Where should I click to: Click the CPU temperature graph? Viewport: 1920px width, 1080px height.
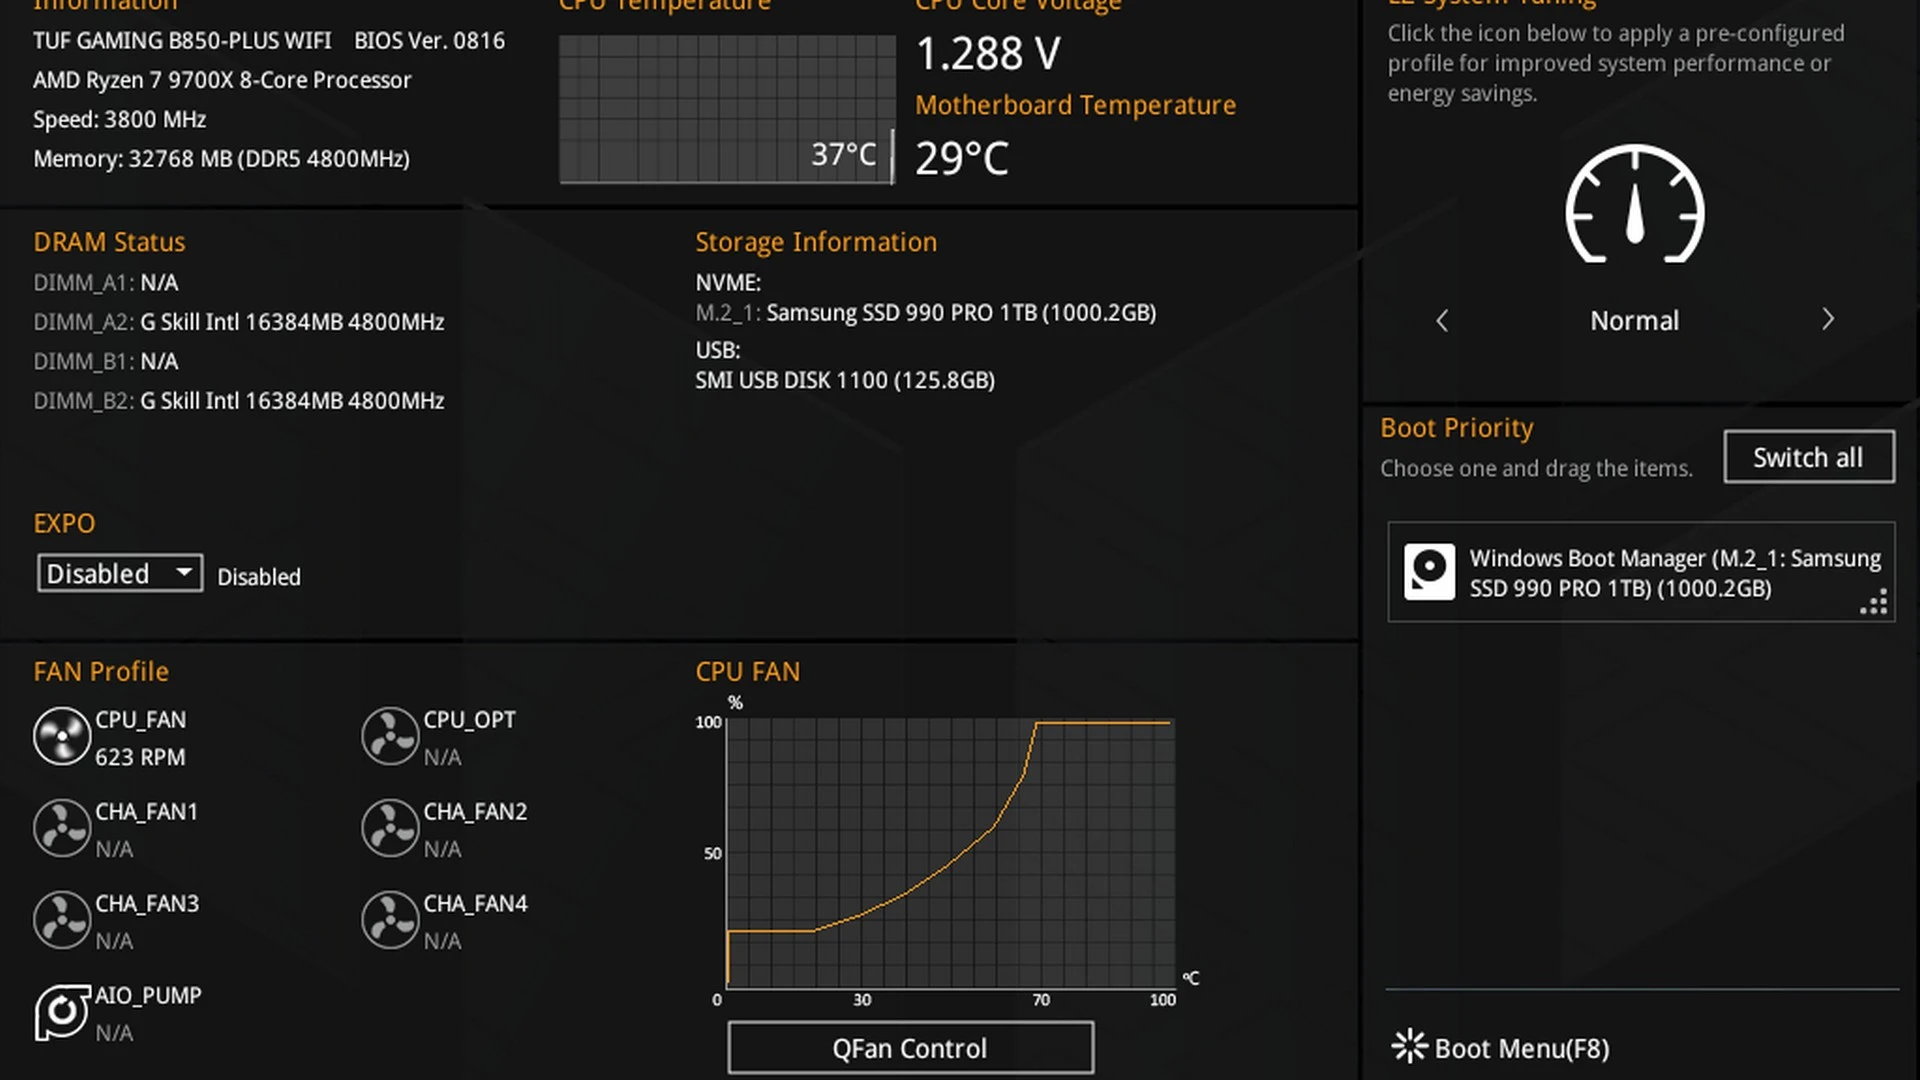coord(726,109)
